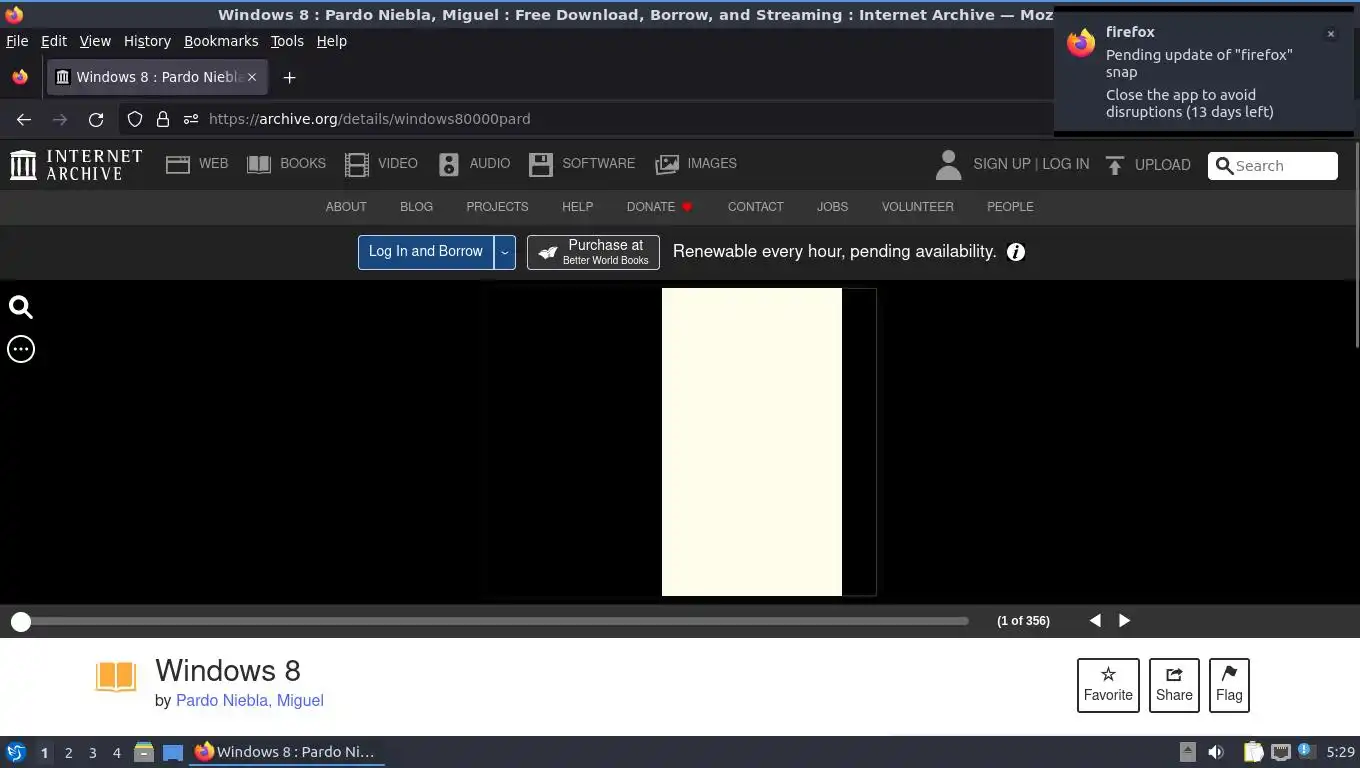
Task: Click the address bar URL
Action: (370, 119)
